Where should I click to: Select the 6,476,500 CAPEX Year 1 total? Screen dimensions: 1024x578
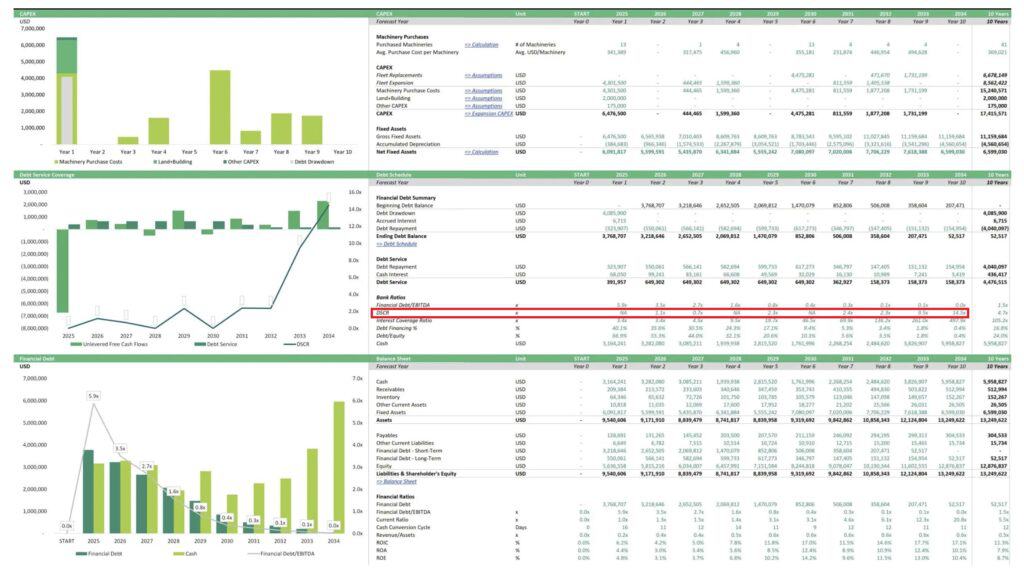tap(614, 114)
